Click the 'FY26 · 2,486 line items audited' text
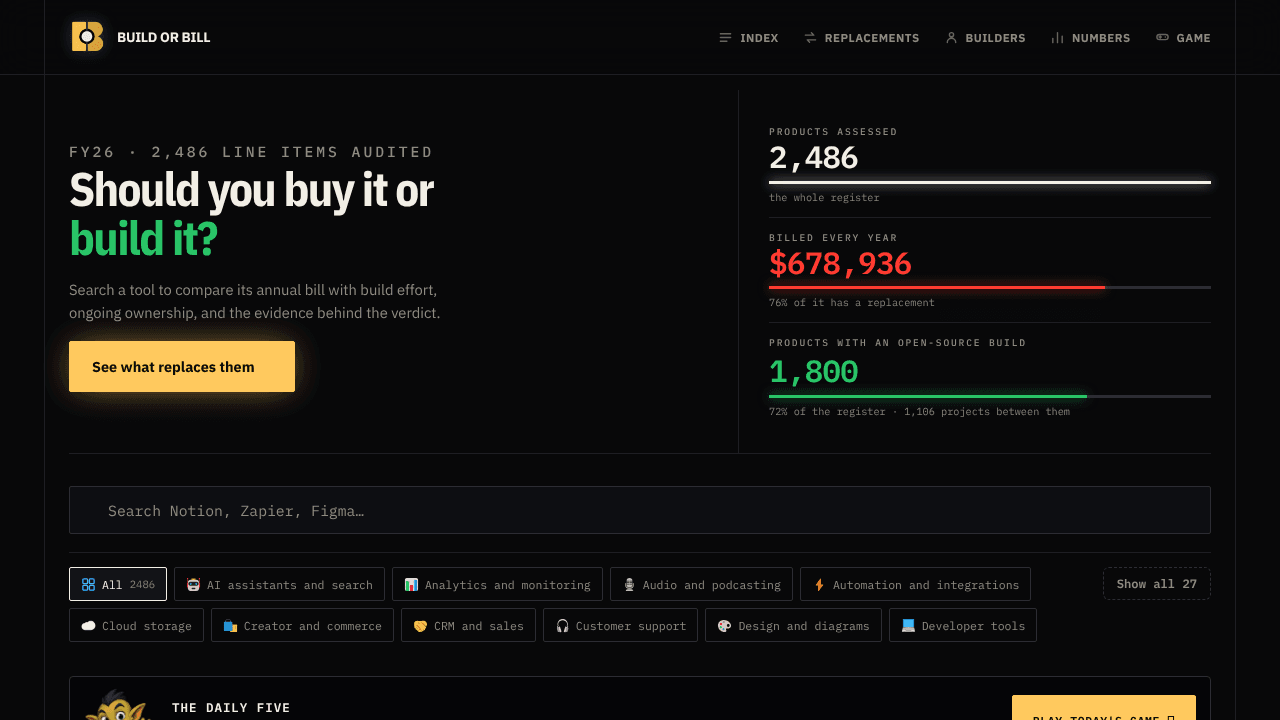This screenshot has height=720, width=1280. pyautogui.click(x=251, y=152)
